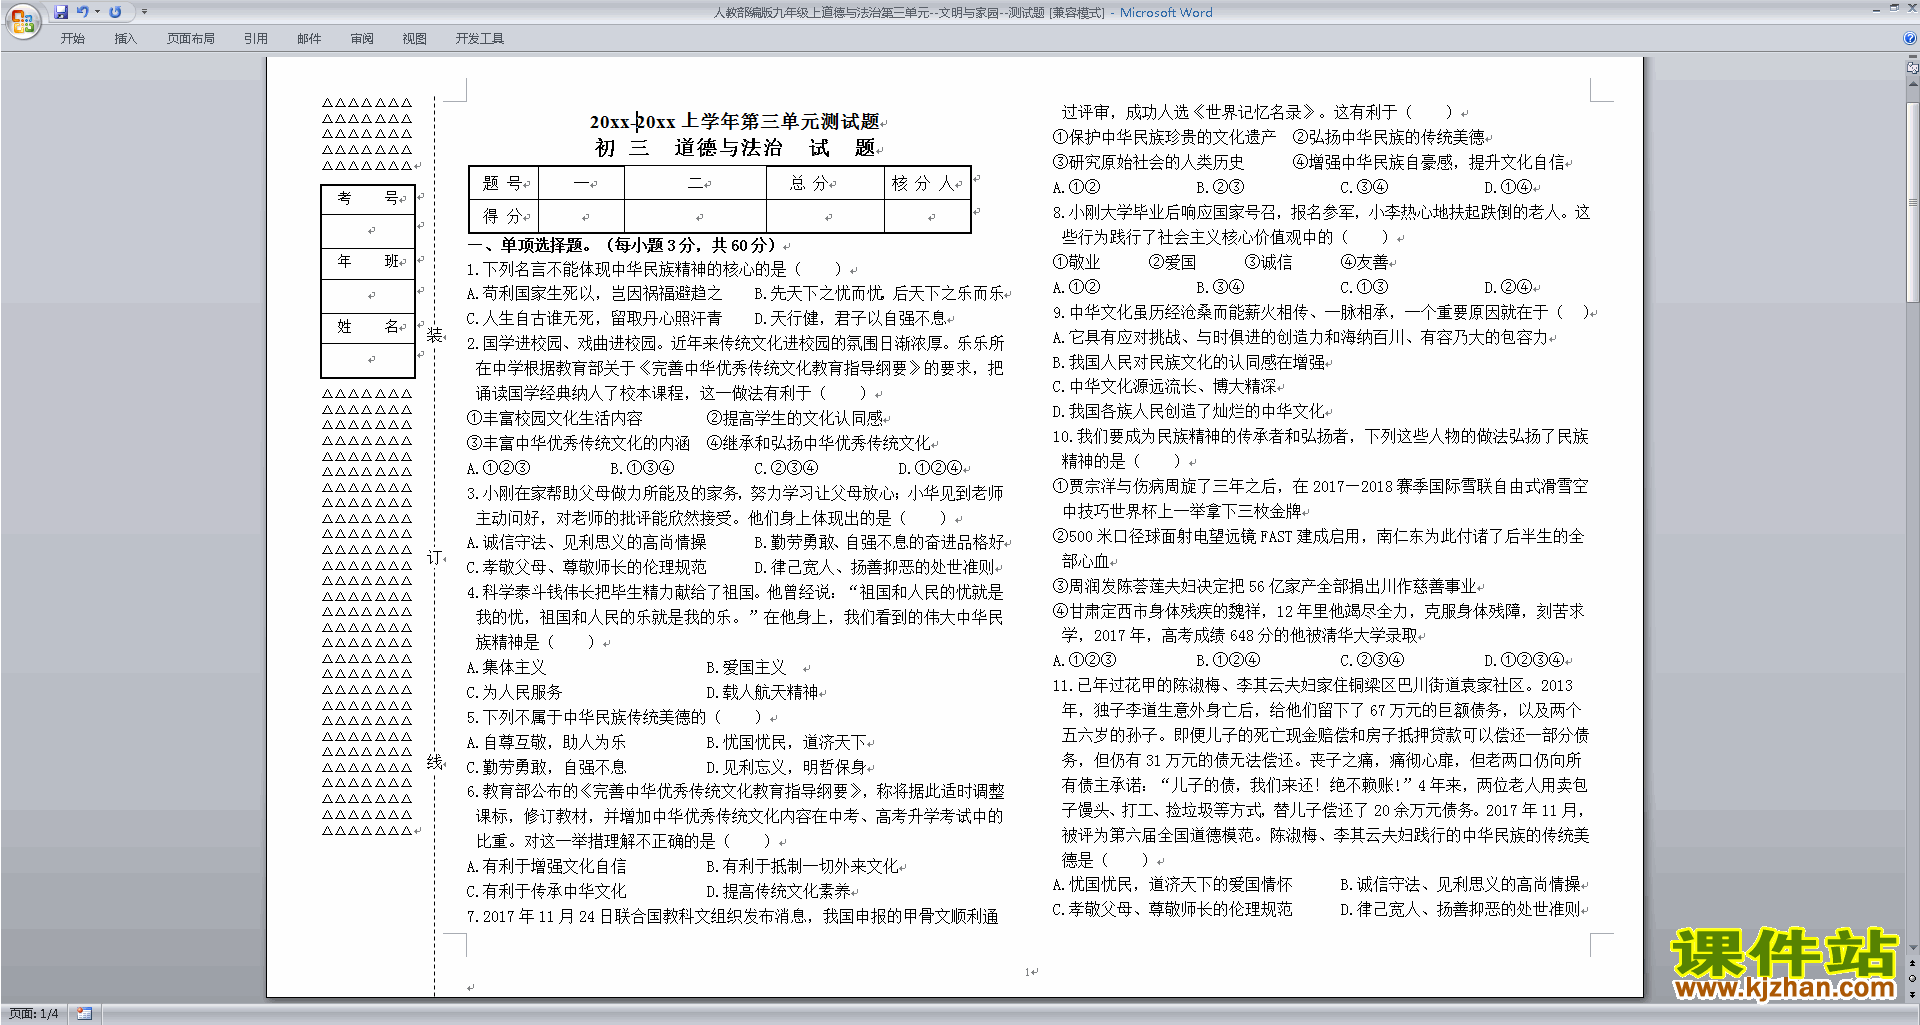This screenshot has width=1920, height=1025.
Task: Open the Office button menu
Action: click(x=22, y=20)
